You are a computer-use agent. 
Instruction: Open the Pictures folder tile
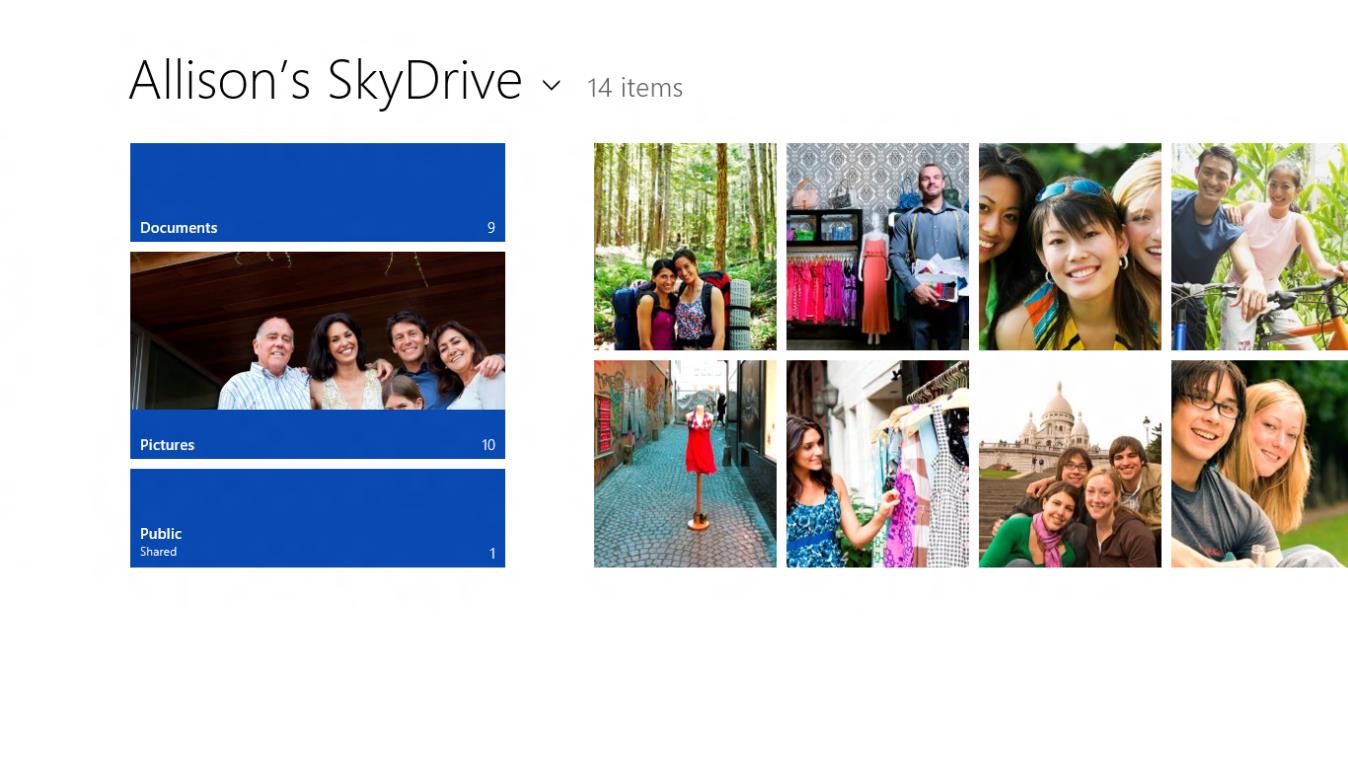coord(317,355)
